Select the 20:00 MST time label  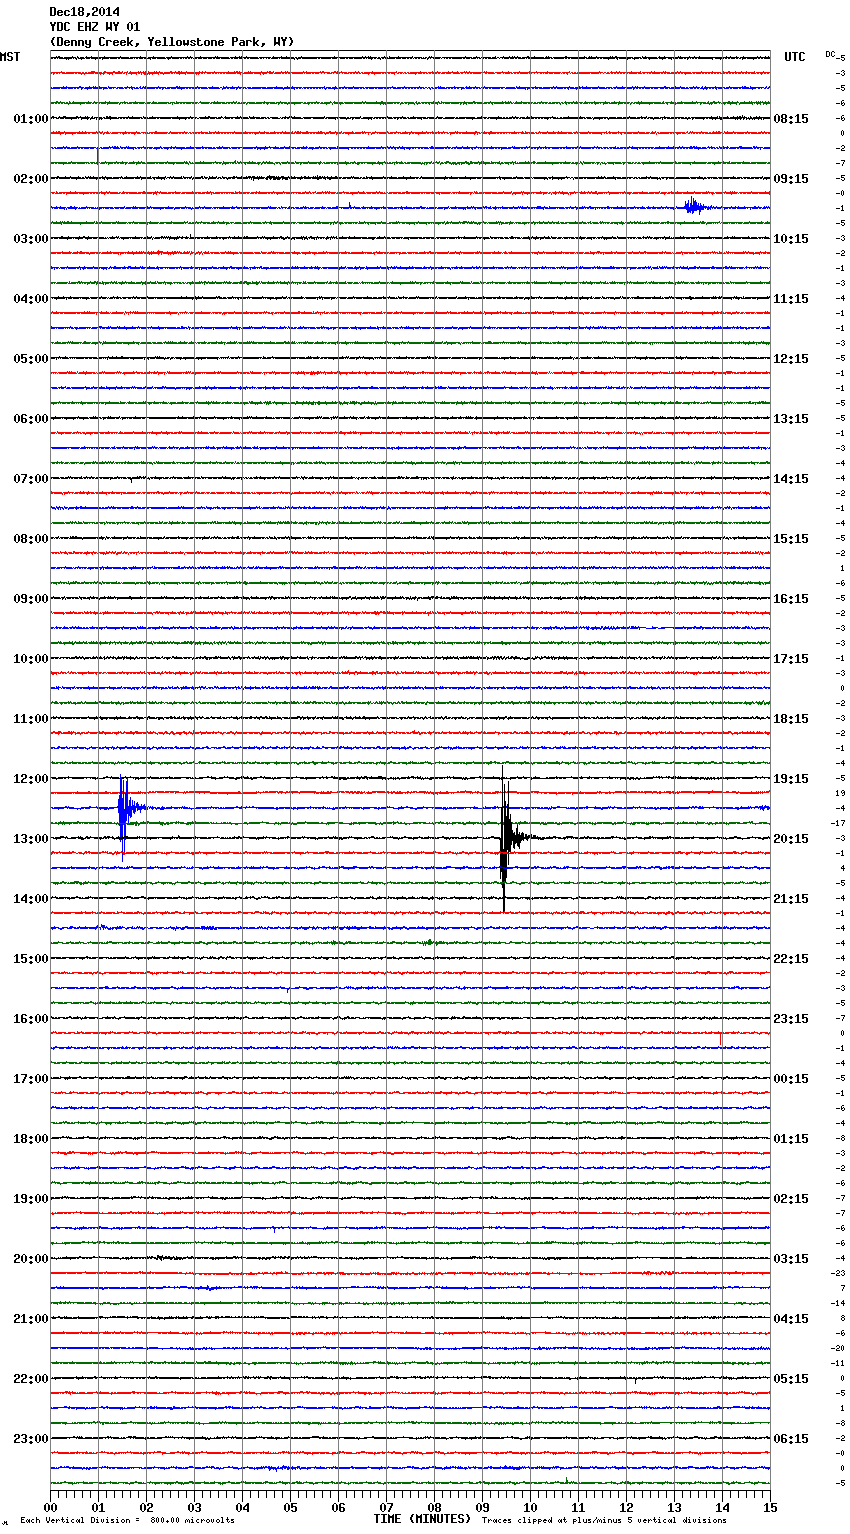[30, 1258]
